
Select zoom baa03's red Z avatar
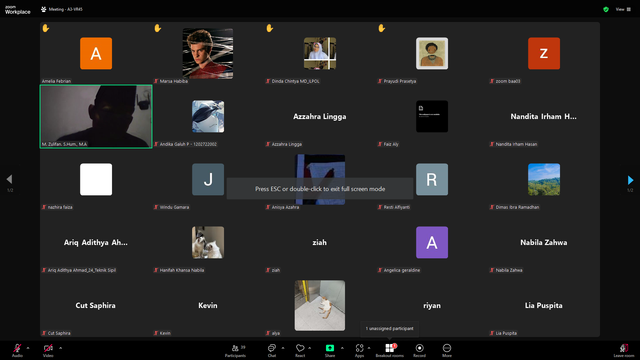tap(544, 53)
